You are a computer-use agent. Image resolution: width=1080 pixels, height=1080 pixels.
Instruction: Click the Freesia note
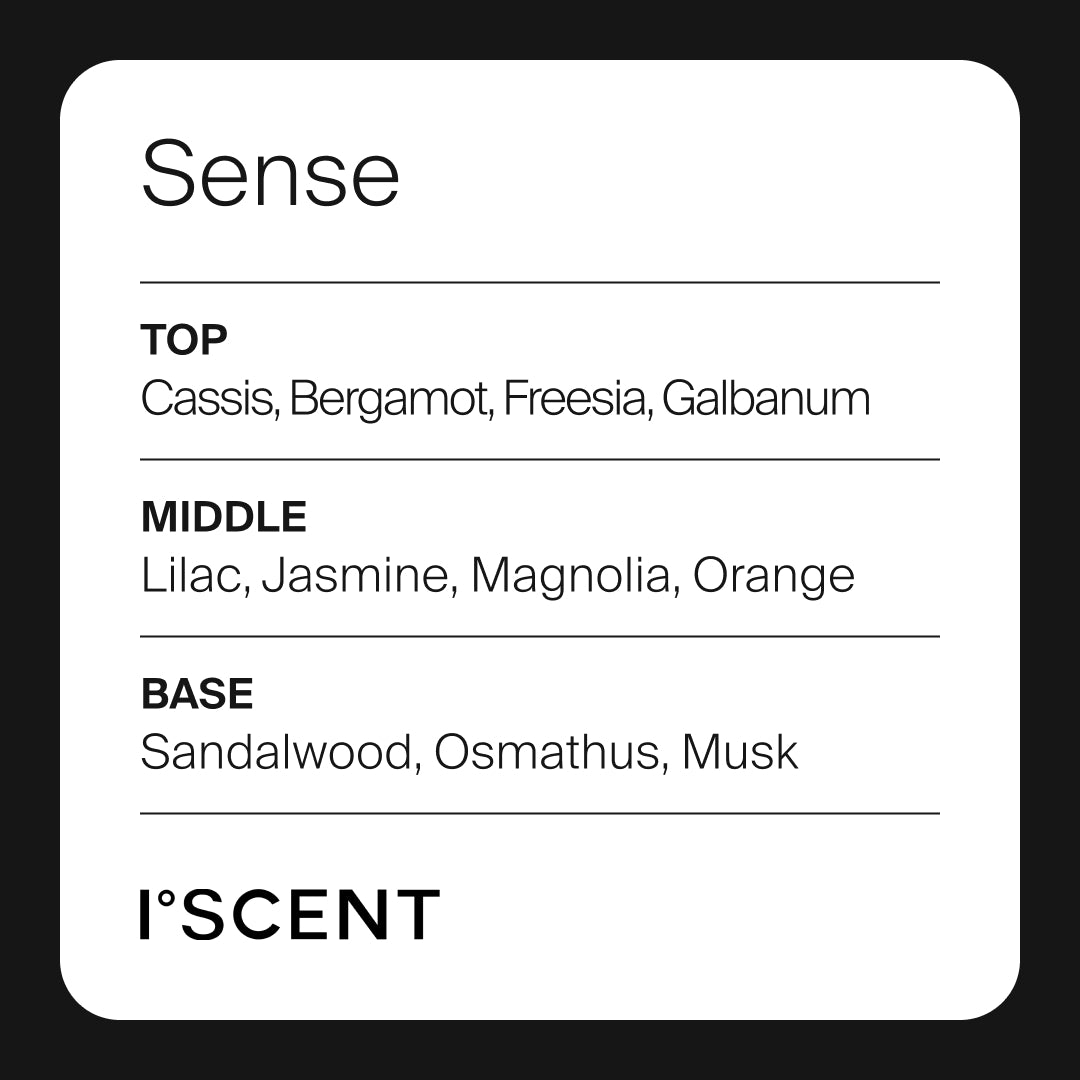point(575,399)
